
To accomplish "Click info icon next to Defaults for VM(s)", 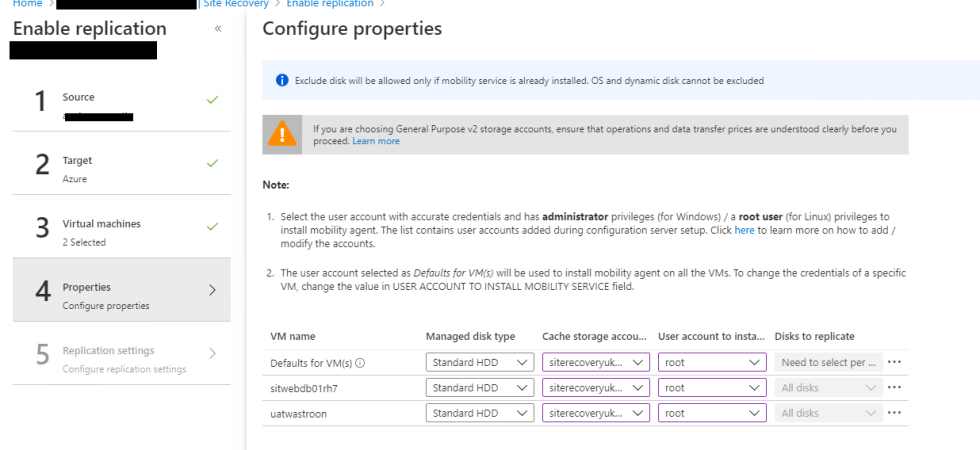I will pos(360,363).
